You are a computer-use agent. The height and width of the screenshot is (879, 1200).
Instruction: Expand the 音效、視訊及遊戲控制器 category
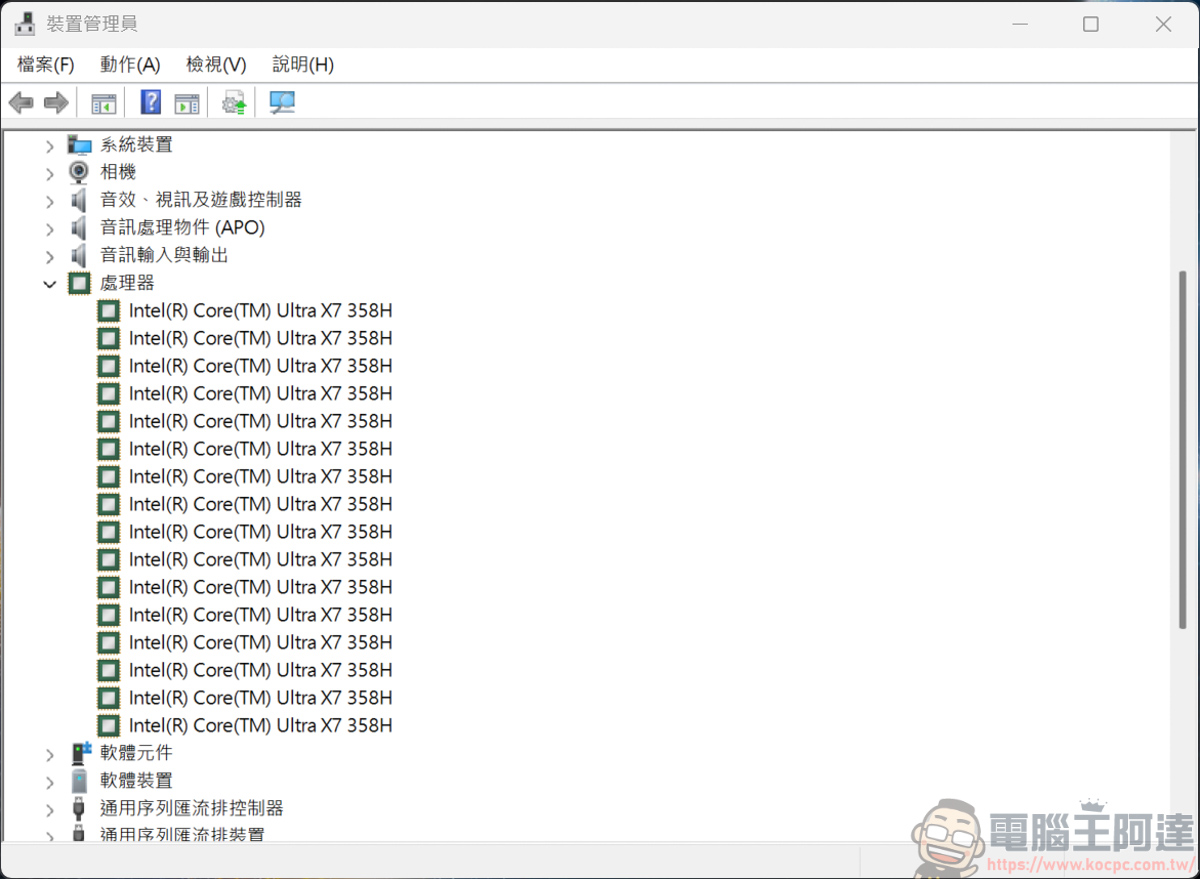[49, 199]
